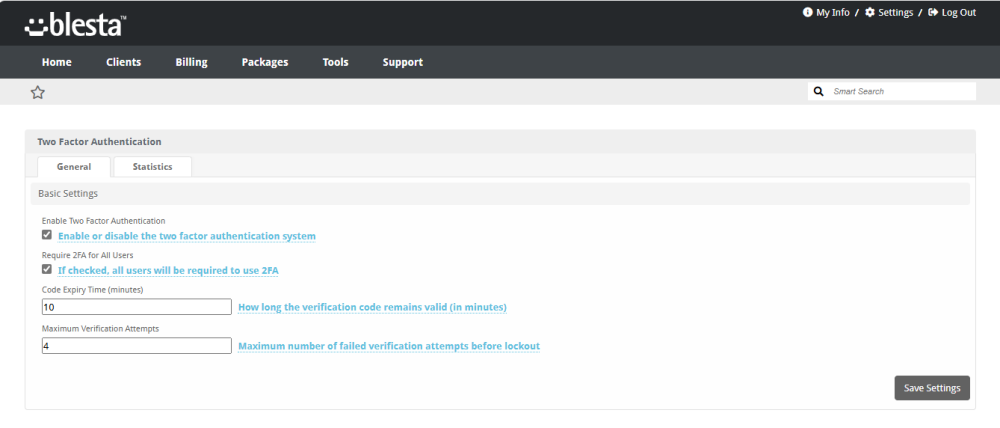Open the Clients menu
This screenshot has width=1000, height=428.
[x=124, y=62]
